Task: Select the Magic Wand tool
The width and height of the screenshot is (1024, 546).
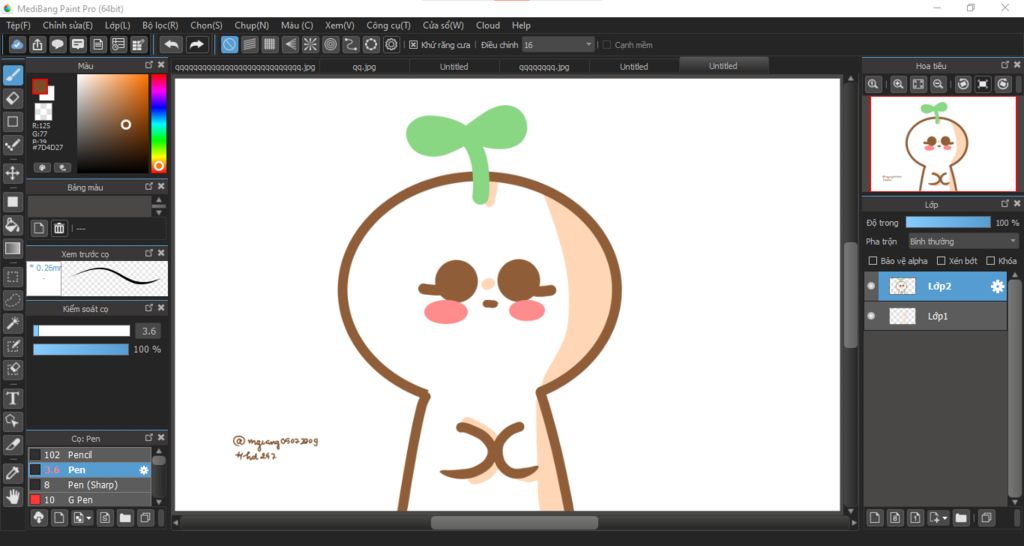Action: pyautogui.click(x=12, y=323)
